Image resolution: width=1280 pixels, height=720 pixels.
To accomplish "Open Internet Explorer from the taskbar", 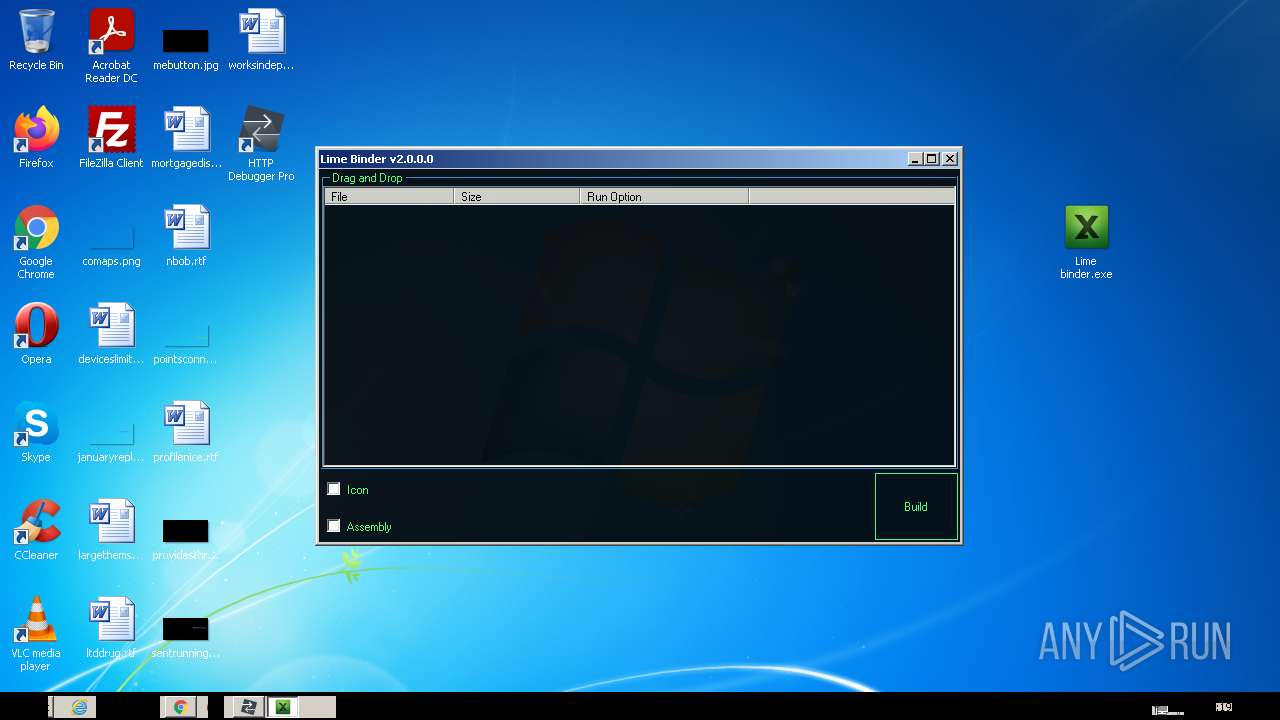I will pyautogui.click(x=78, y=707).
